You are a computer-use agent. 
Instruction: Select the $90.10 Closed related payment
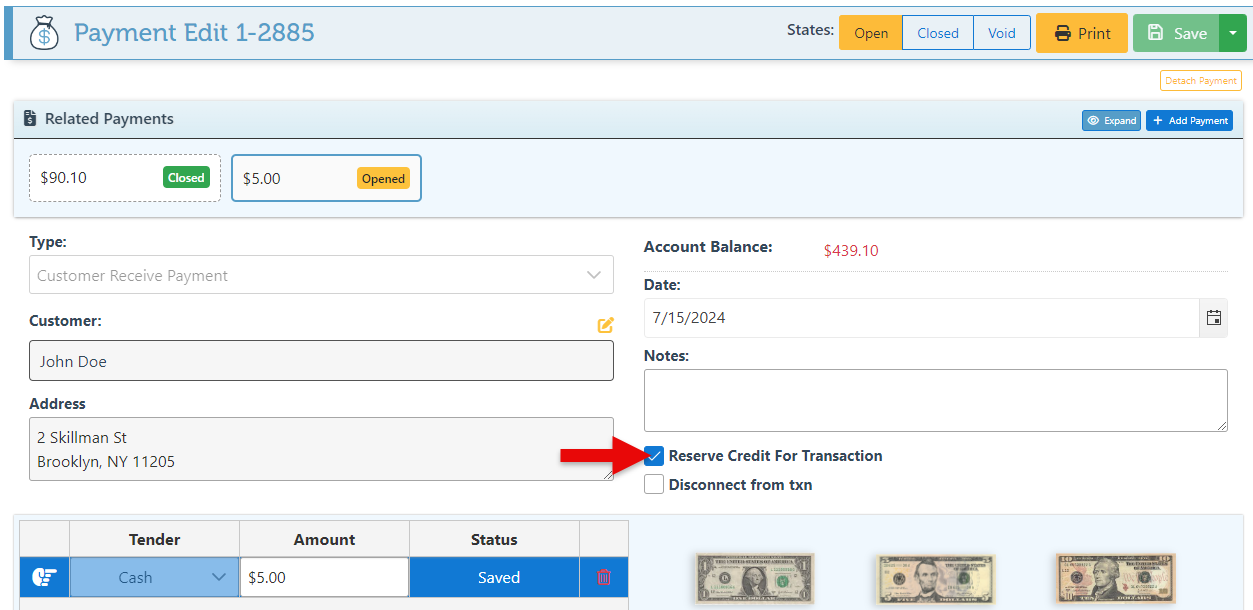pyautogui.click(x=124, y=178)
